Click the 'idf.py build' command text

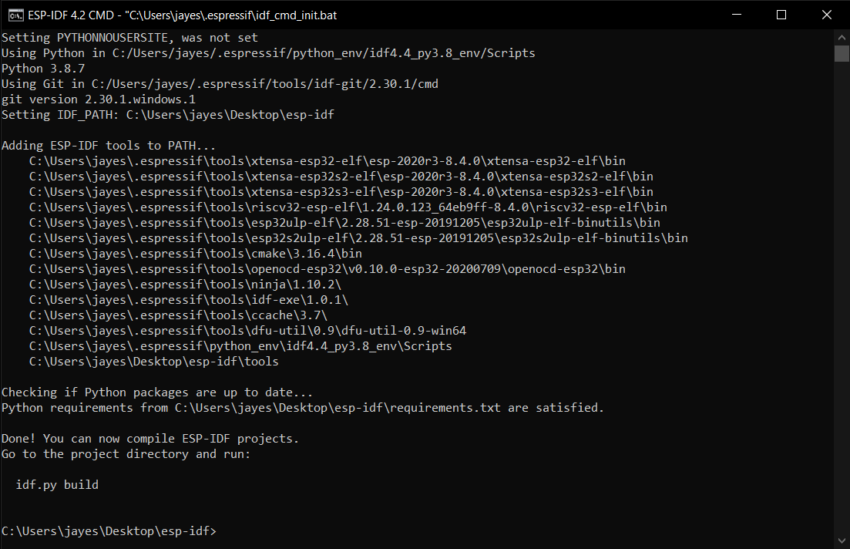(57, 485)
